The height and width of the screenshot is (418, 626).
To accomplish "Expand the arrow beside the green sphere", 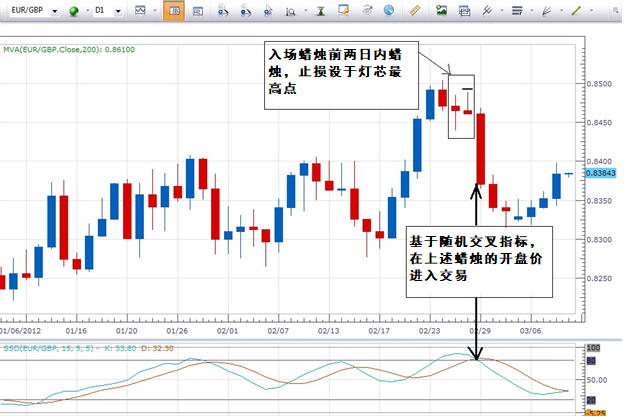I will (87, 11).
